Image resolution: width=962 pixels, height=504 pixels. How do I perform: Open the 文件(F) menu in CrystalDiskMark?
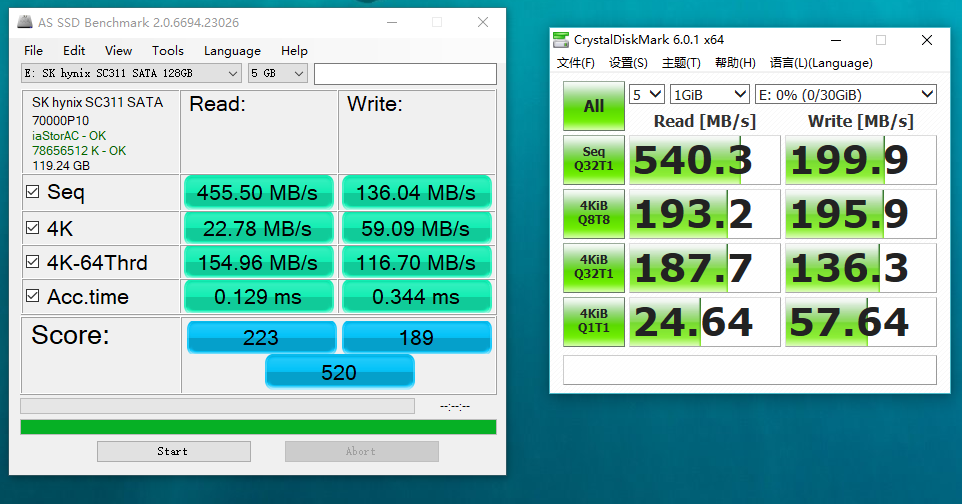tap(575, 63)
